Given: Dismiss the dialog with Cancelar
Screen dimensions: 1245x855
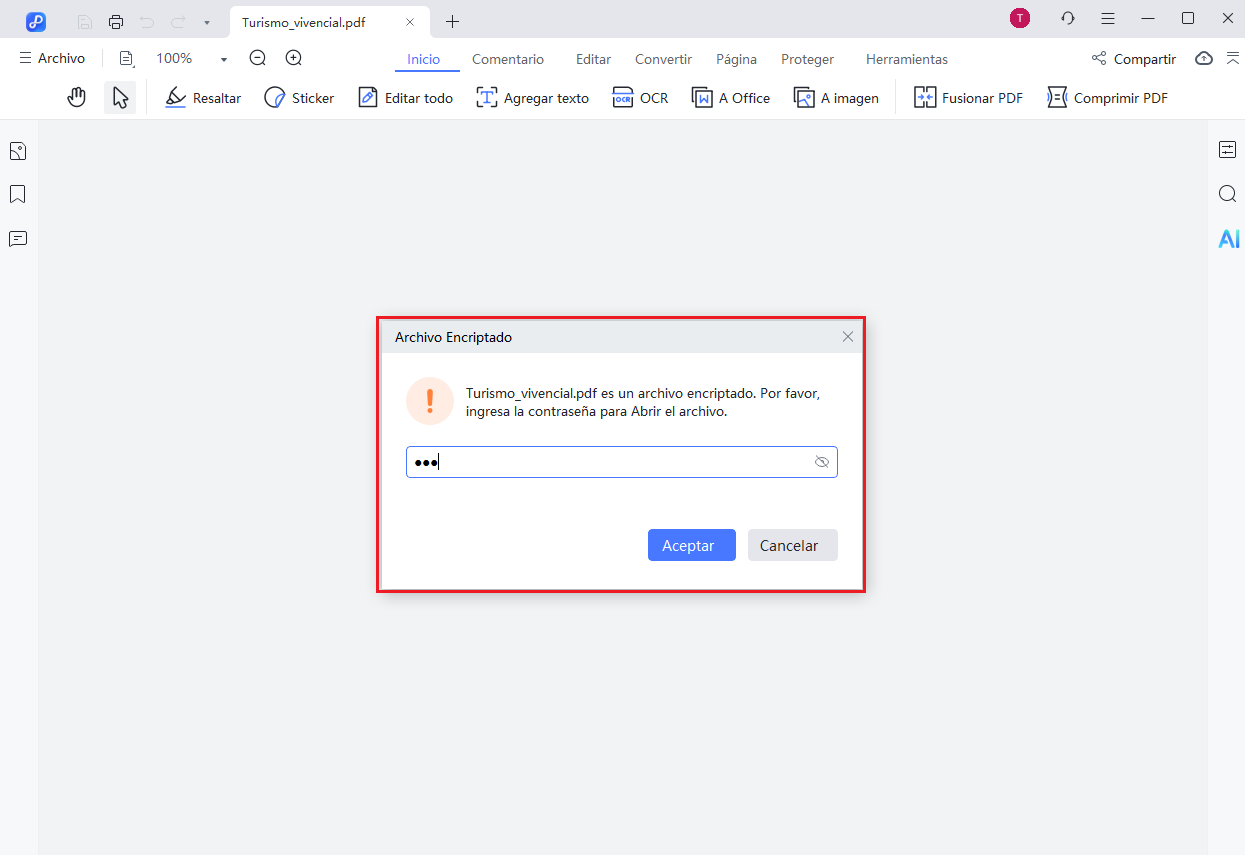Looking at the screenshot, I should [x=792, y=545].
